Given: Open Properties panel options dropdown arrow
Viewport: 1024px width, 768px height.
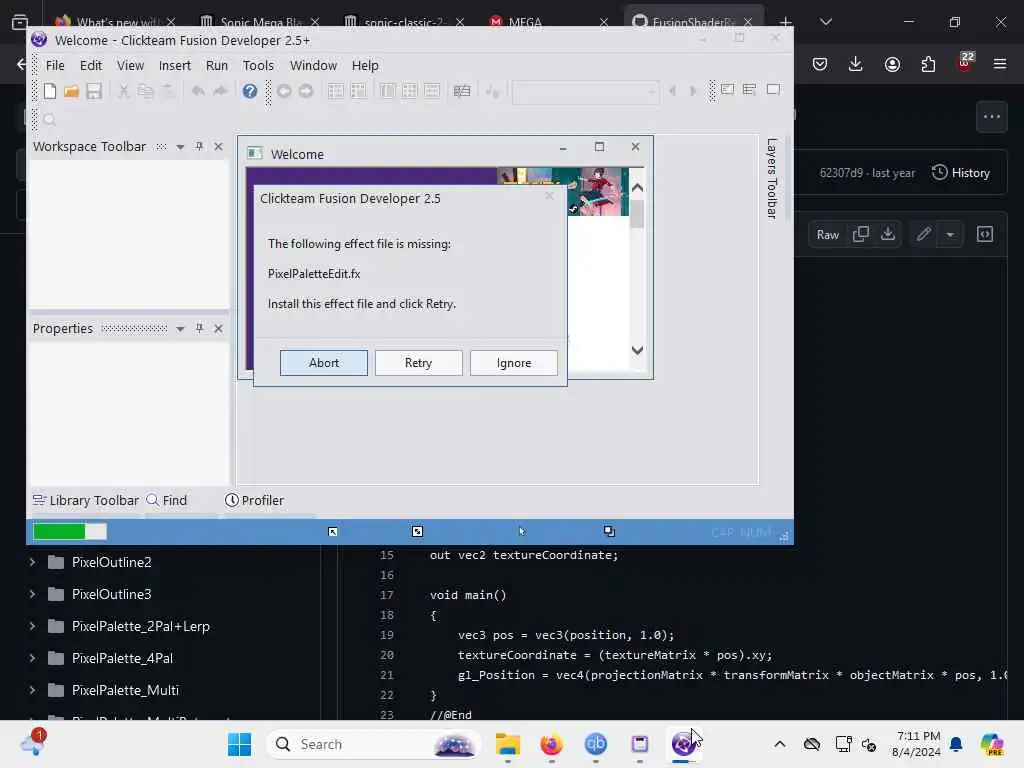Looking at the screenshot, I should coord(180,329).
